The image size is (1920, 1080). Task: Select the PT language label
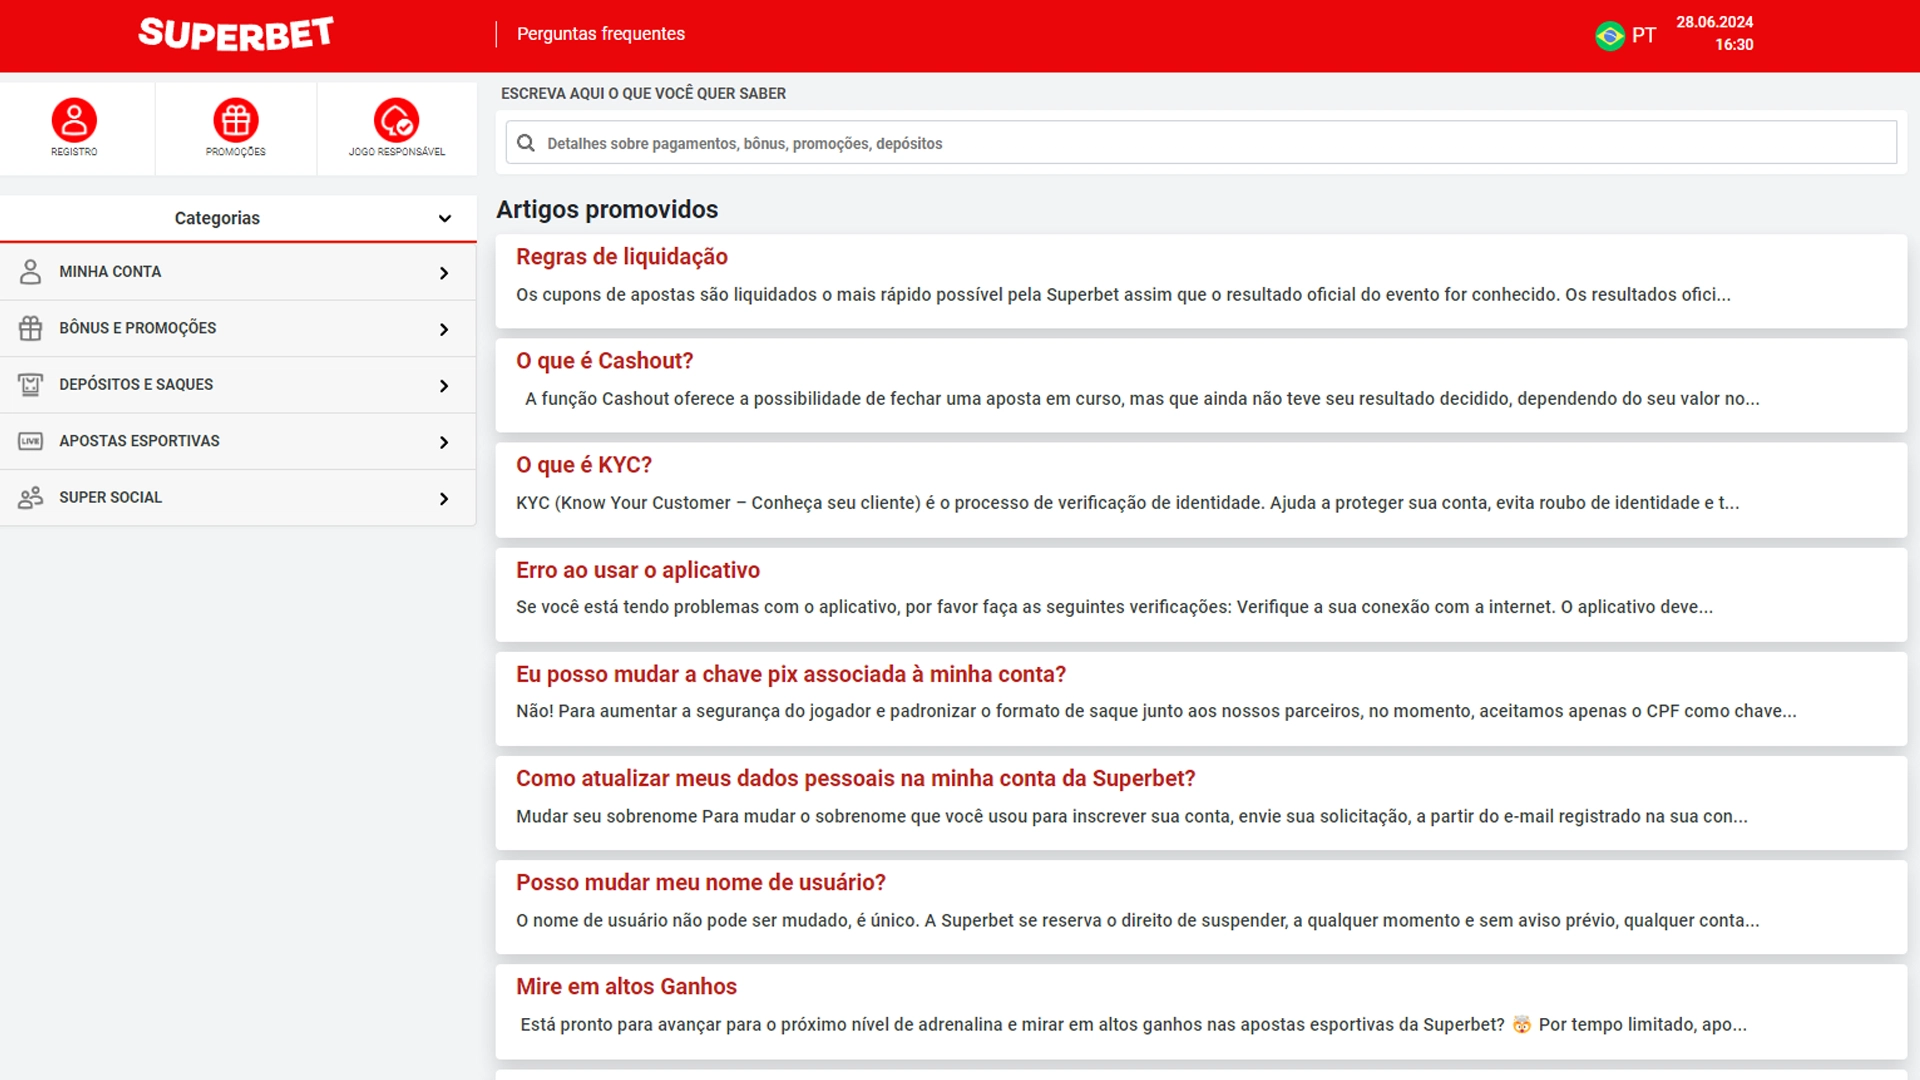coord(1644,36)
